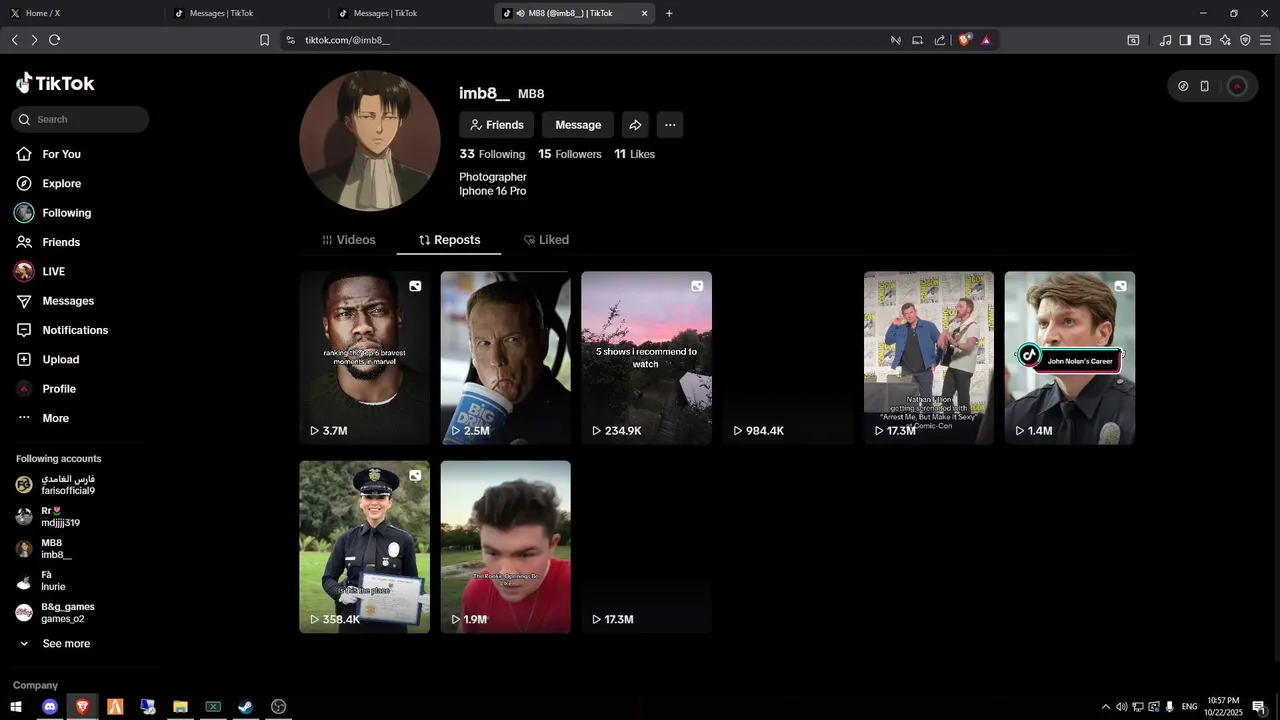The image size is (1280, 720).
Task: Open OBS Studio from taskbar
Action: [x=278, y=707]
